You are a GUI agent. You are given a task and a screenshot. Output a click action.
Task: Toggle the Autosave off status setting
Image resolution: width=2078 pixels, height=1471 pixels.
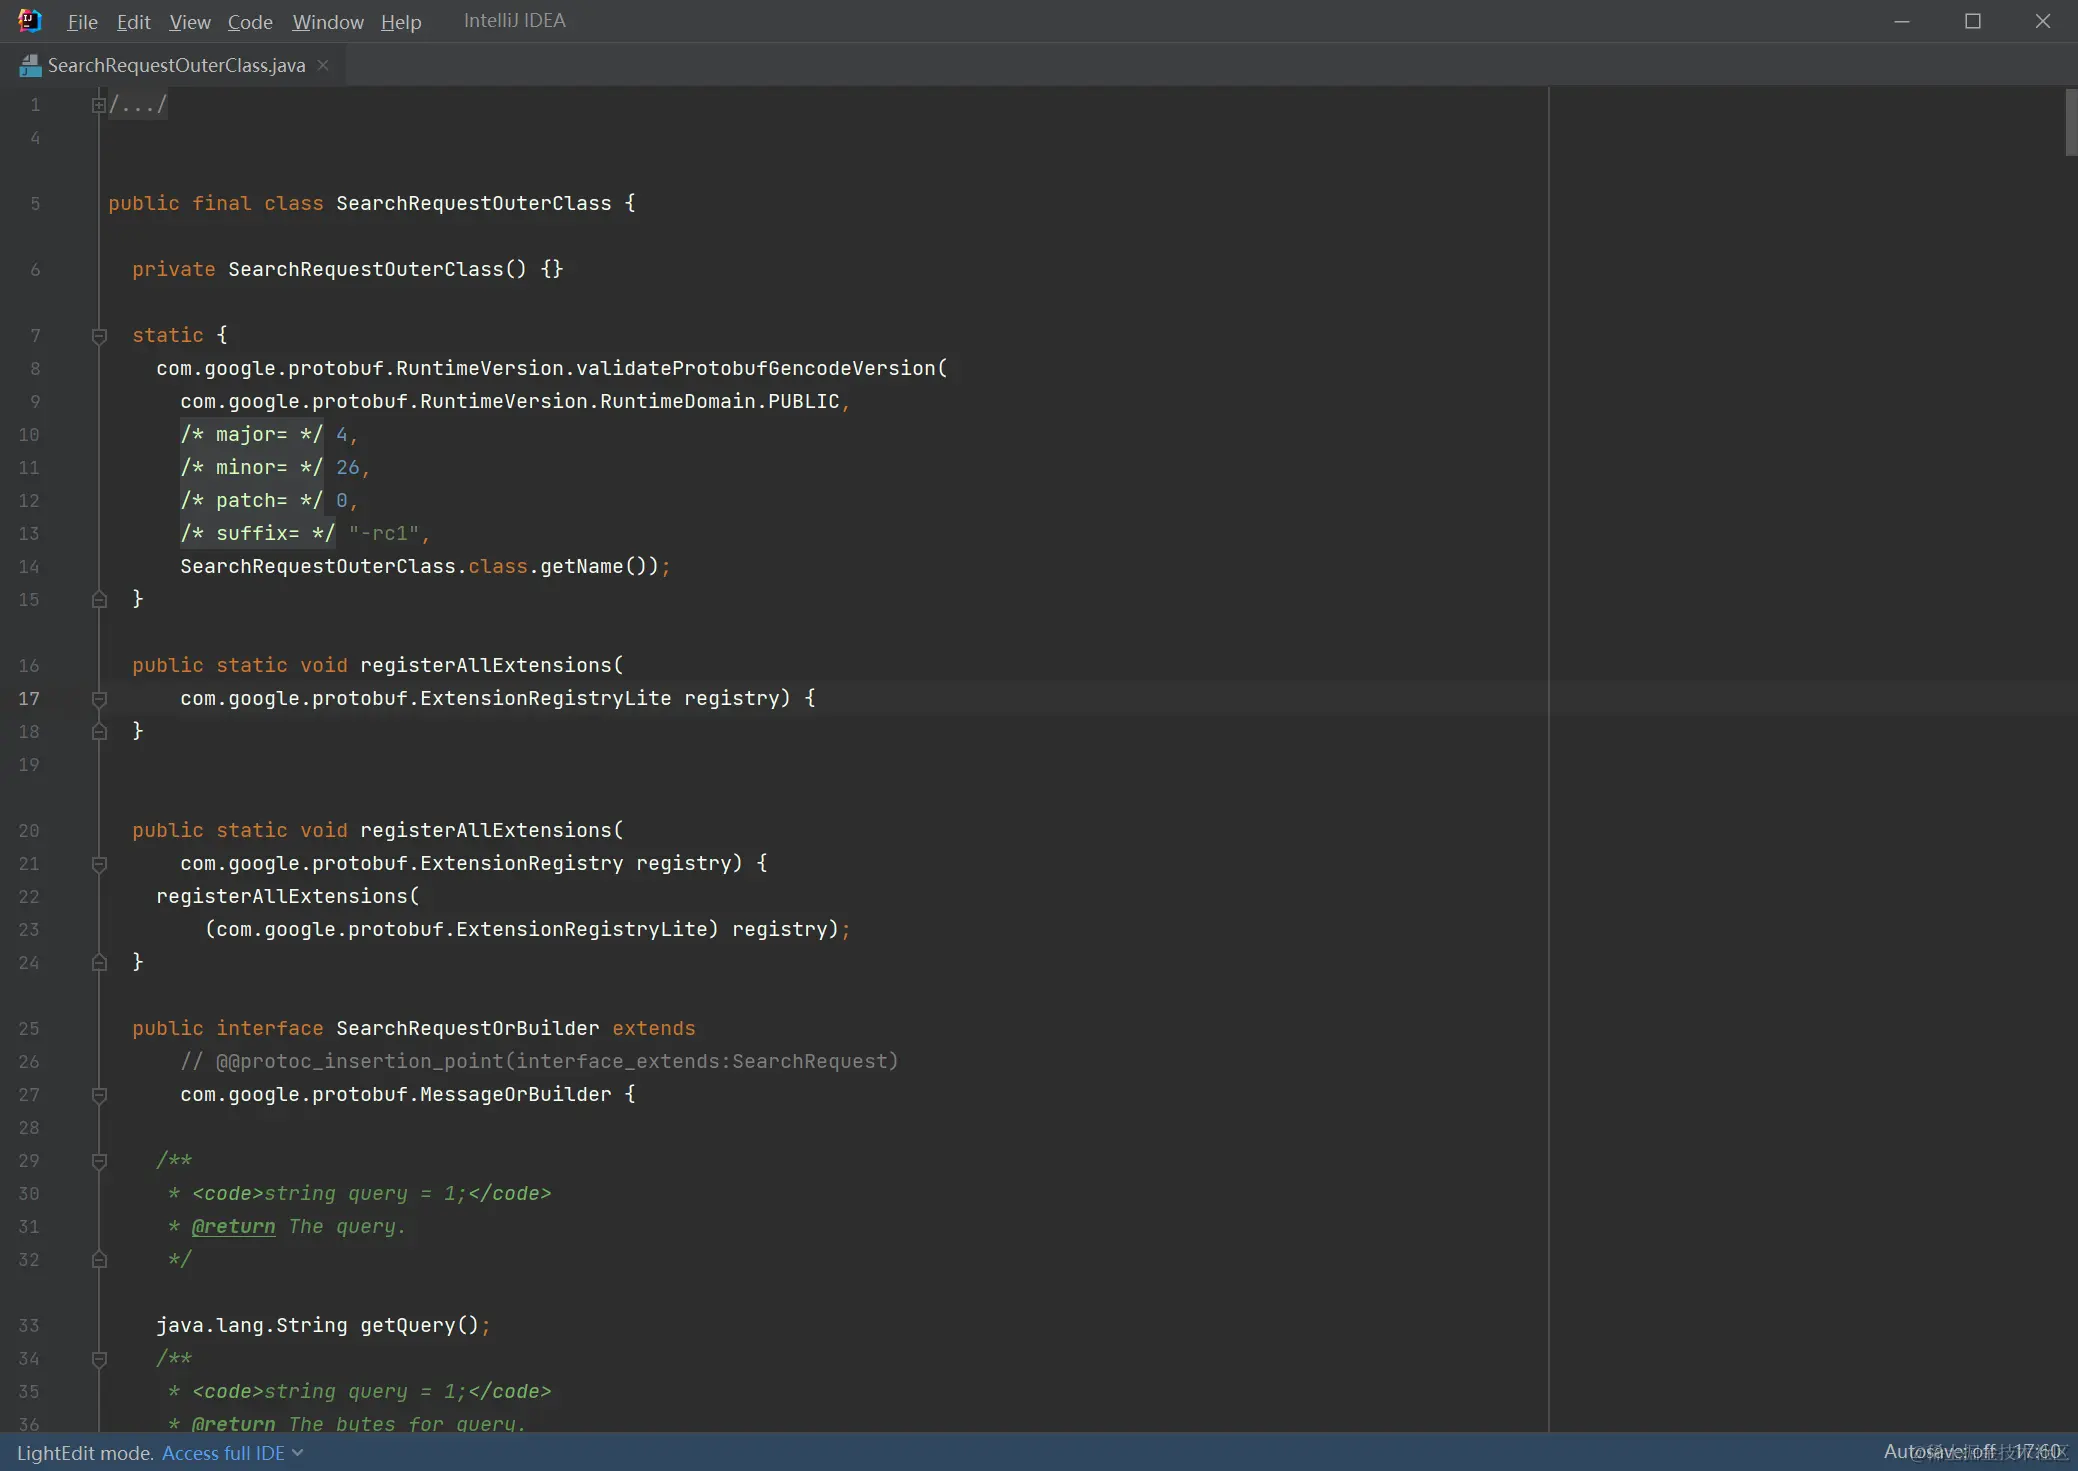1938,1451
